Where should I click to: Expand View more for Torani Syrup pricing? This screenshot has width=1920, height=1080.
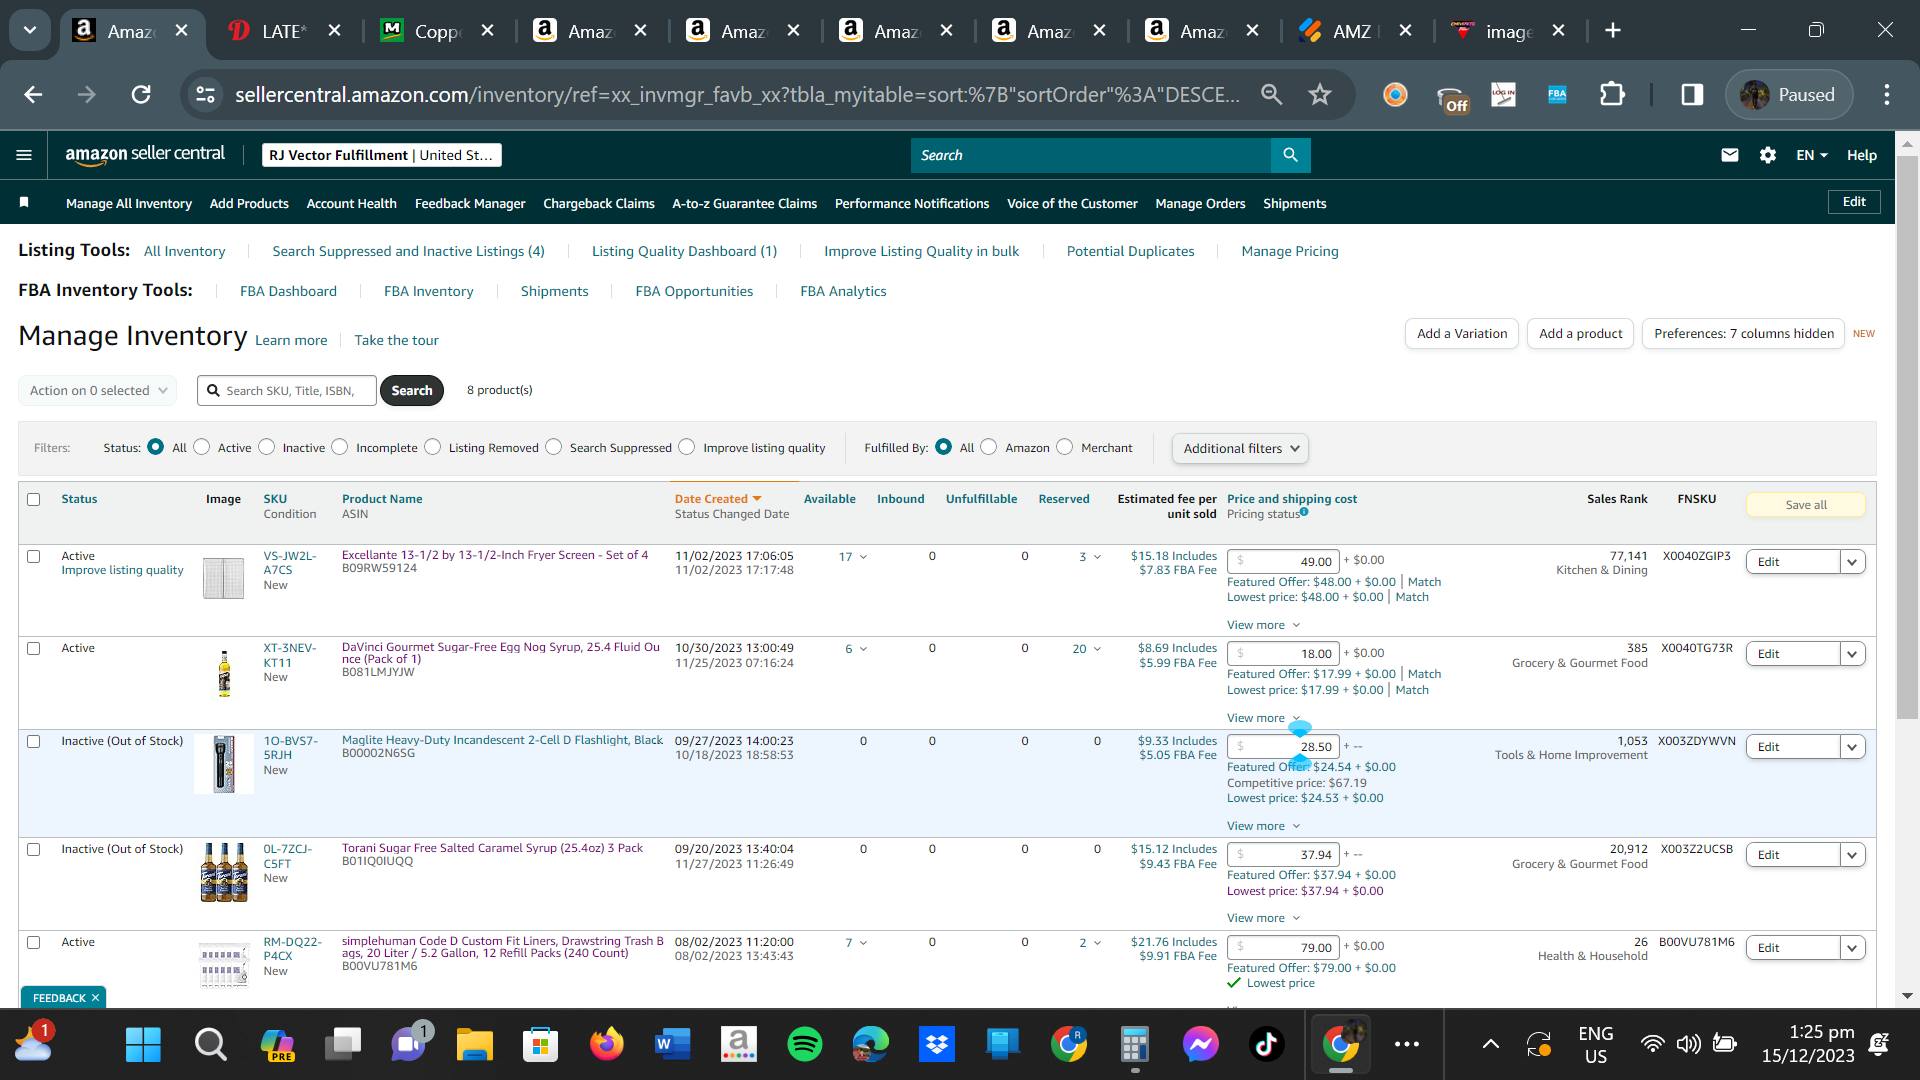pos(1264,918)
